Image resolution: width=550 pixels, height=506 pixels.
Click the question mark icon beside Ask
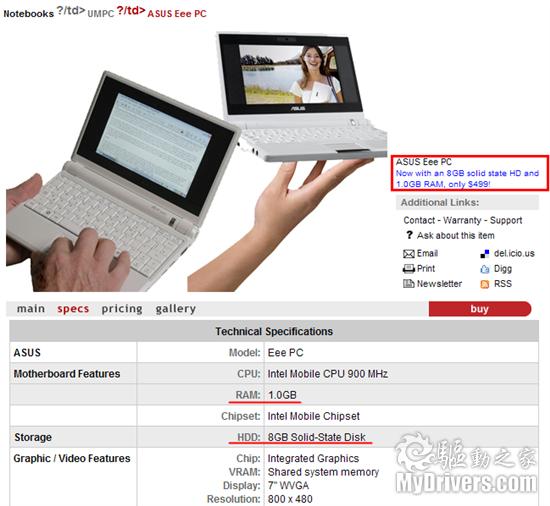409,235
